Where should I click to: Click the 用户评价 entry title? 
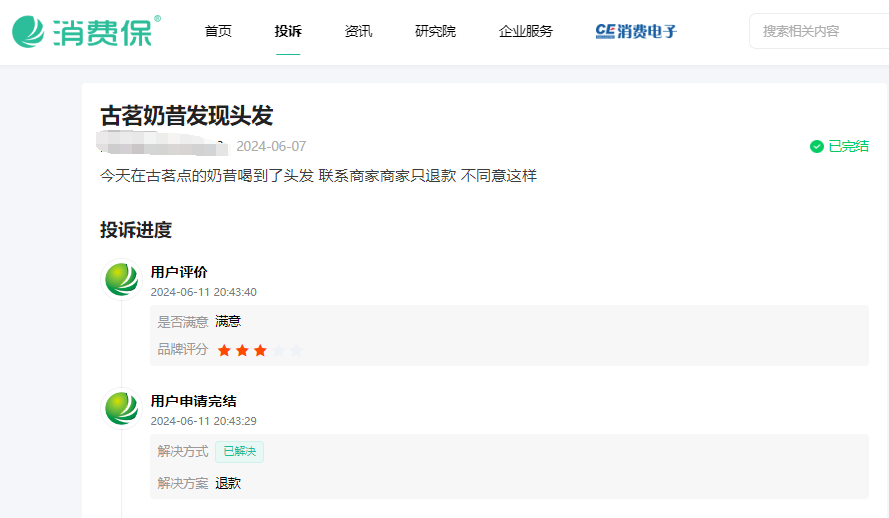pyautogui.click(x=179, y=272)
